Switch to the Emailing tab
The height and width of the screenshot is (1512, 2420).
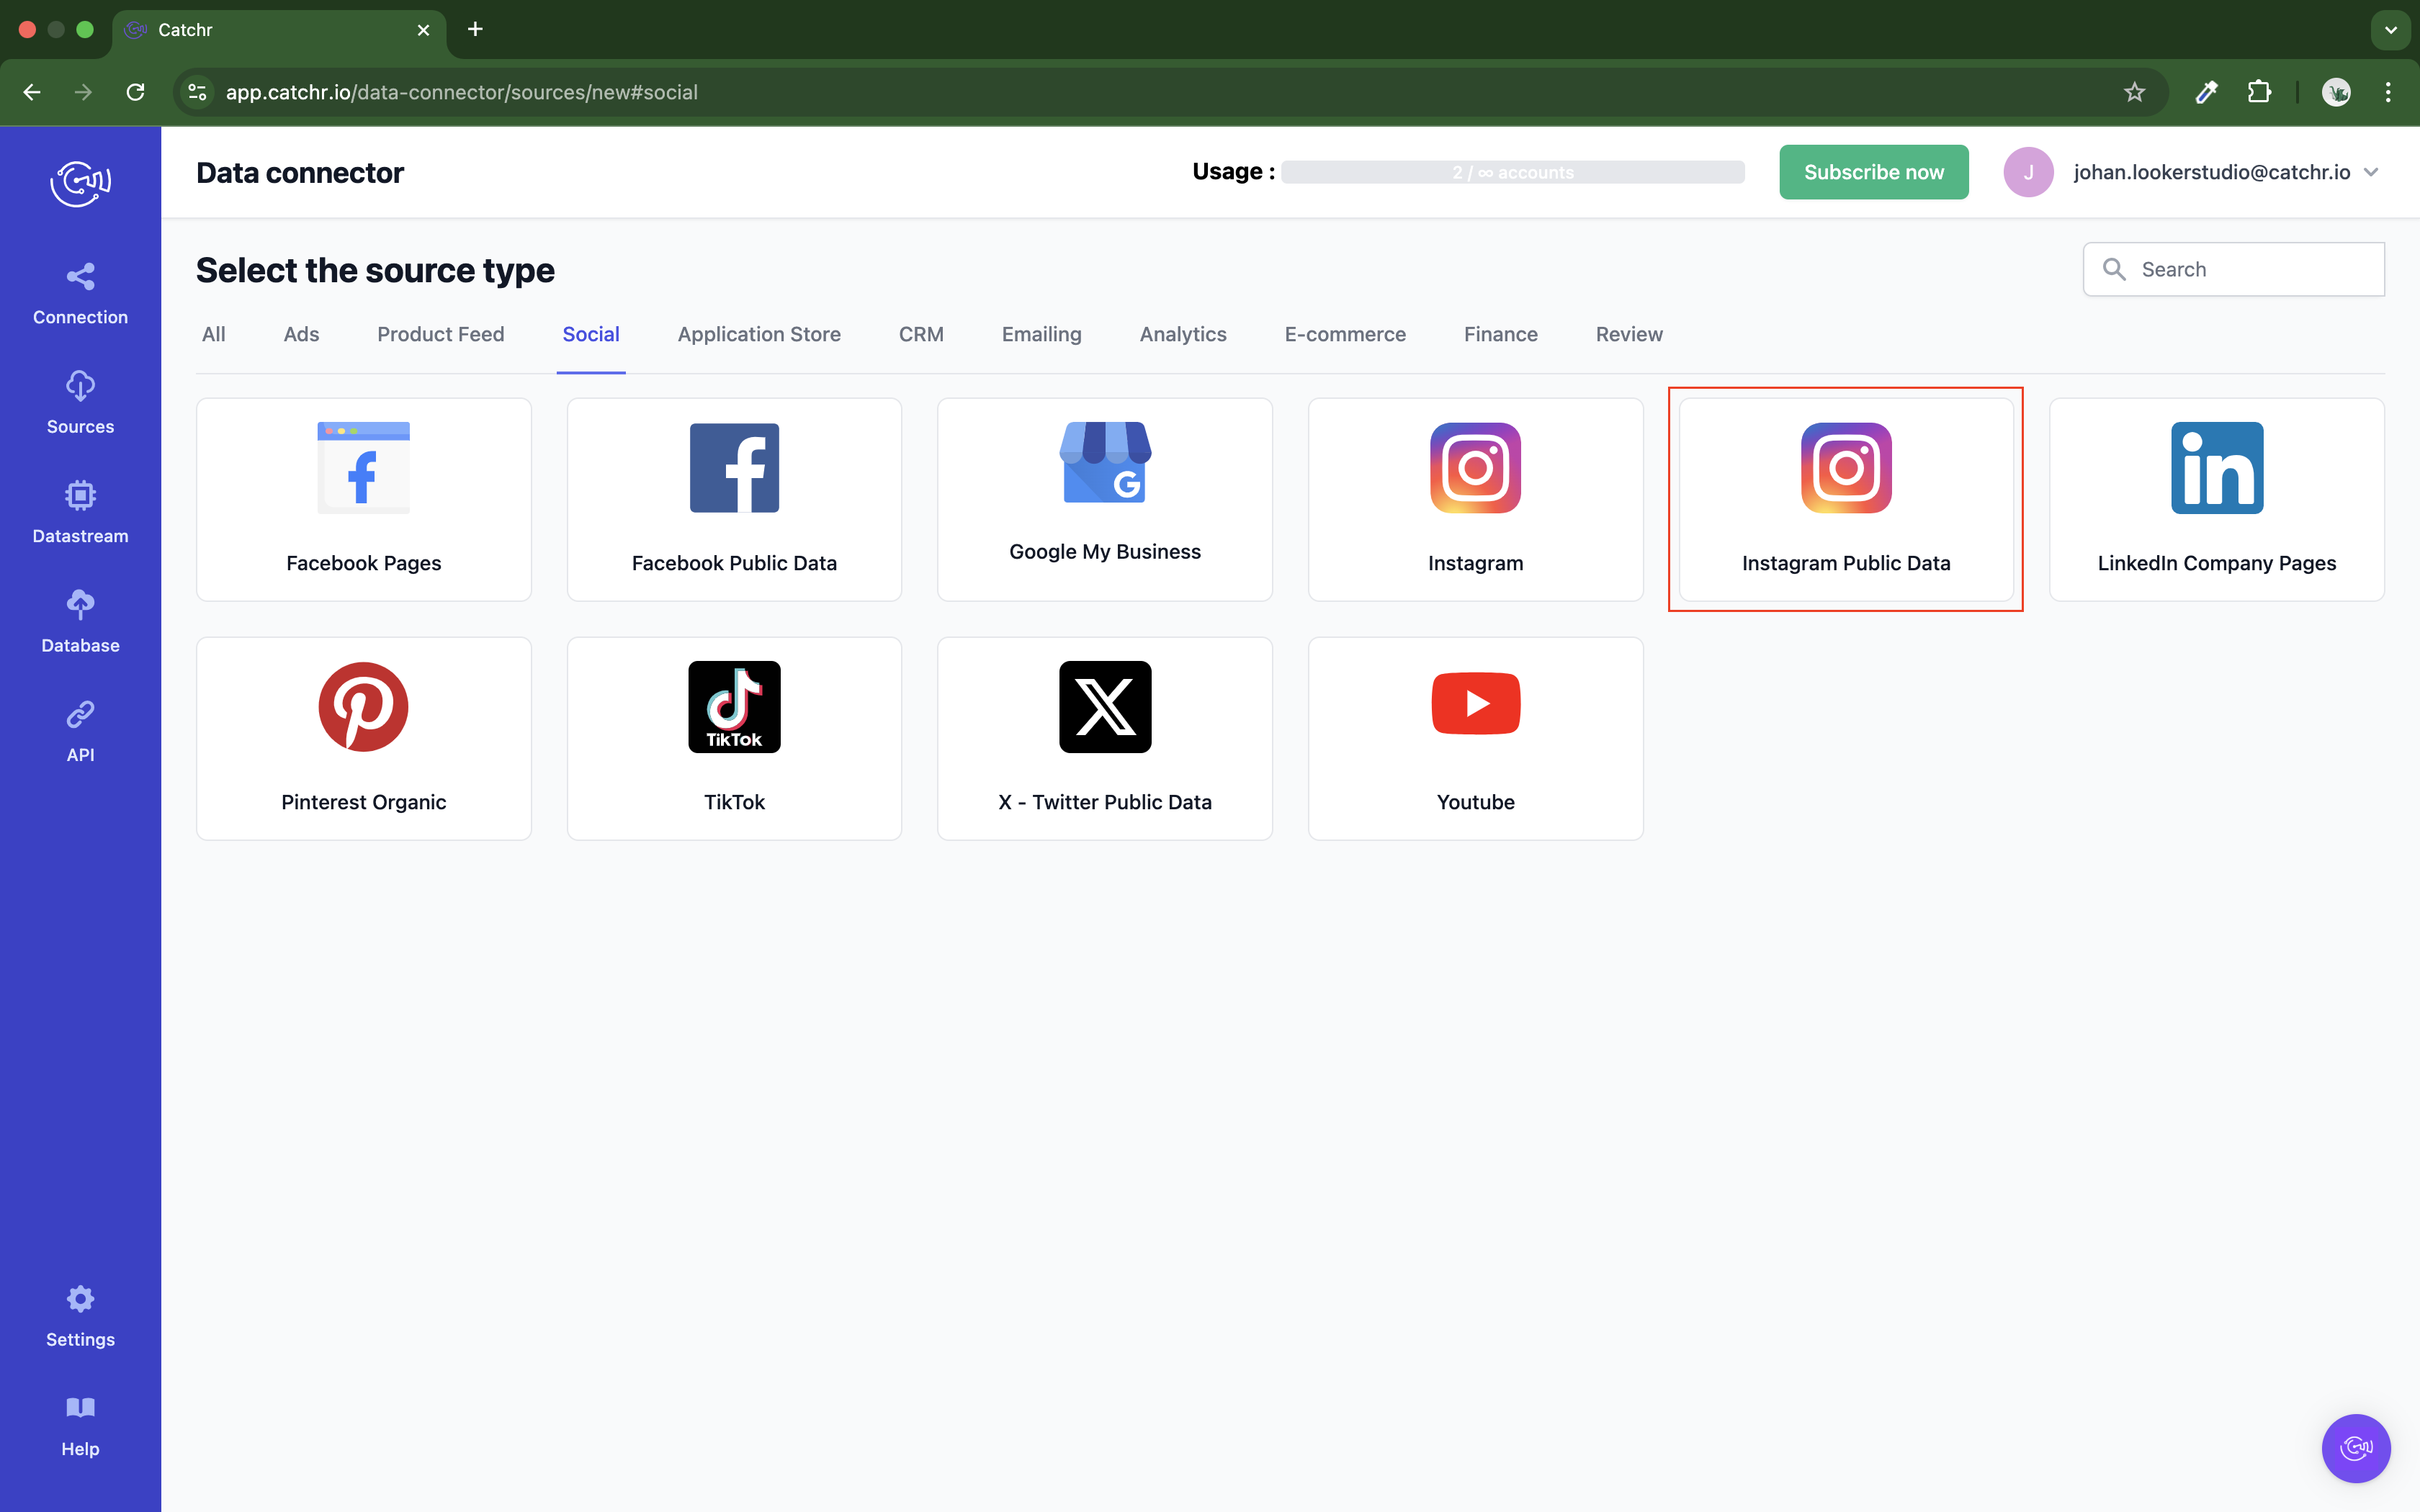coord(1041,334)
